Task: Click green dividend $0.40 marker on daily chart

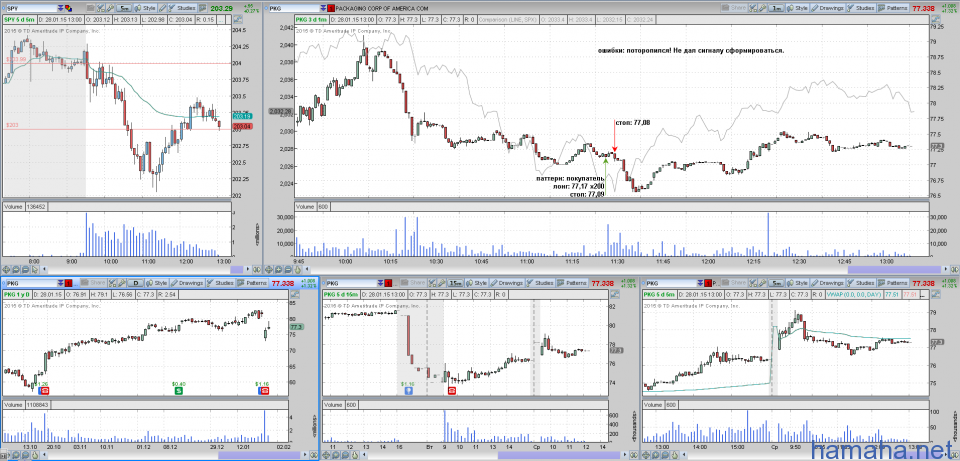Action: (179, 391)
